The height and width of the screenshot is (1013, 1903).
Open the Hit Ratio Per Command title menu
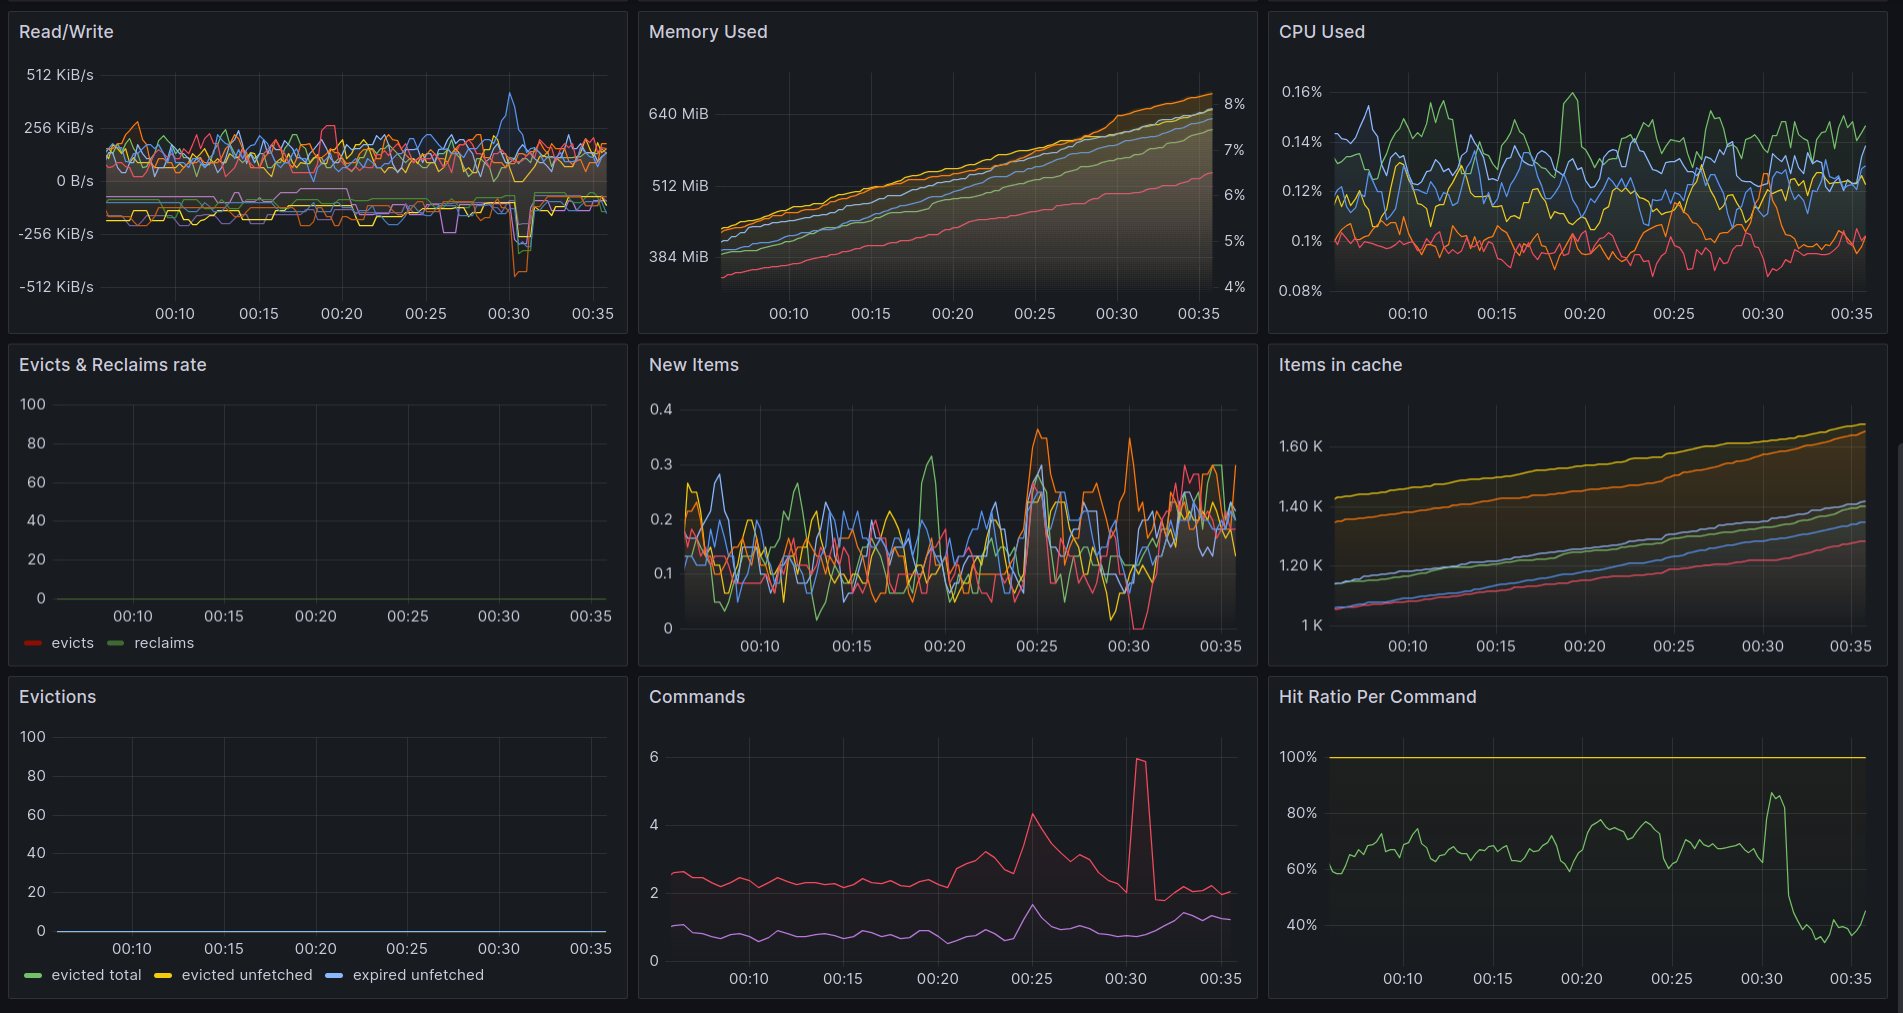point(1377,697)
